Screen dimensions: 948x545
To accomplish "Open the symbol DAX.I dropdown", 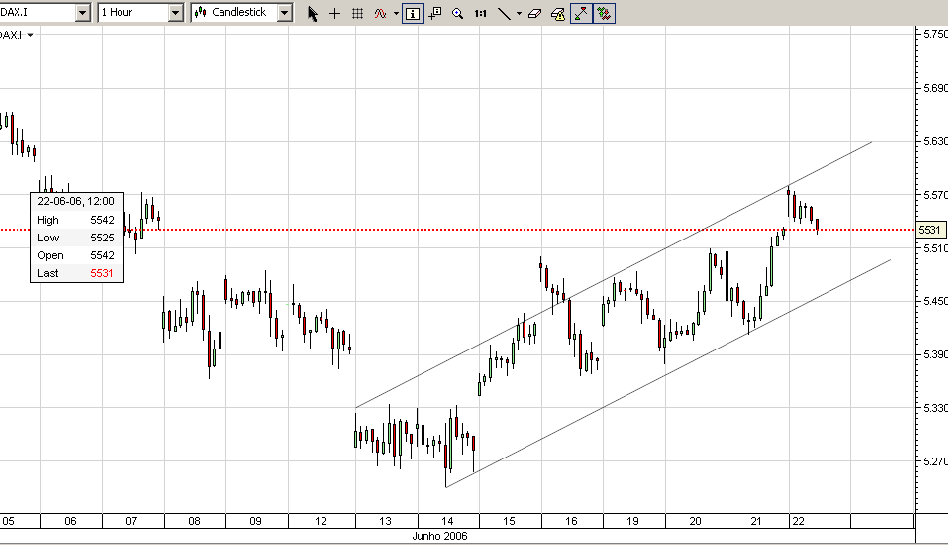I will 83,13.
